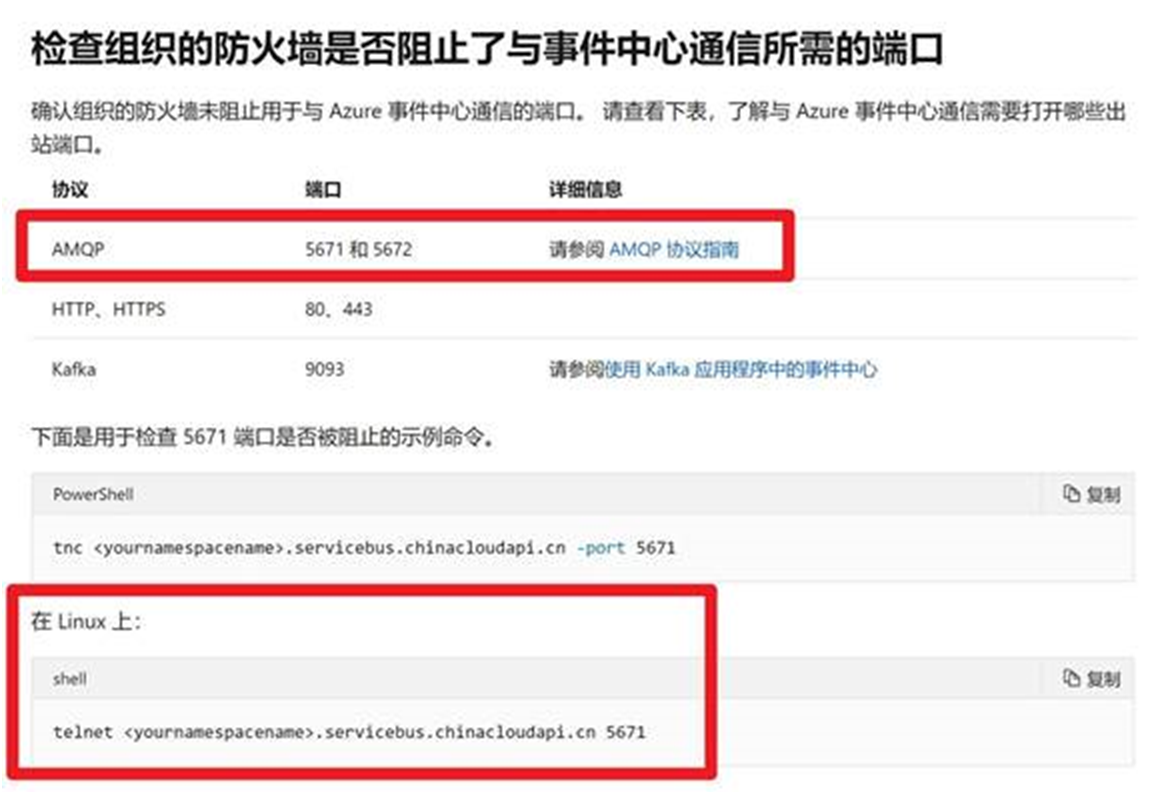The image size is (1153, 794).
Task: Click the 详细信息 column header
Action: pos(585,189)
